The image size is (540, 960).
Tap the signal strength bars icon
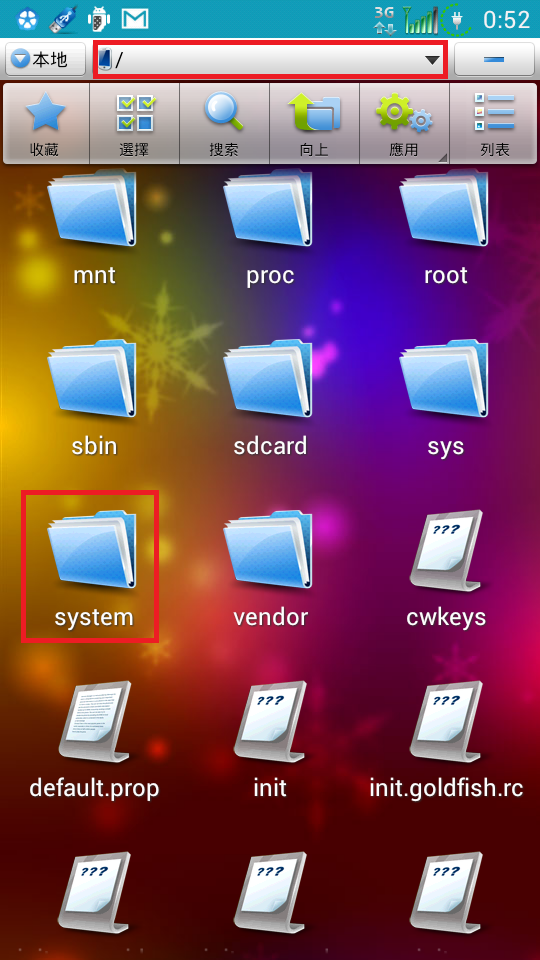pos(420,19)
